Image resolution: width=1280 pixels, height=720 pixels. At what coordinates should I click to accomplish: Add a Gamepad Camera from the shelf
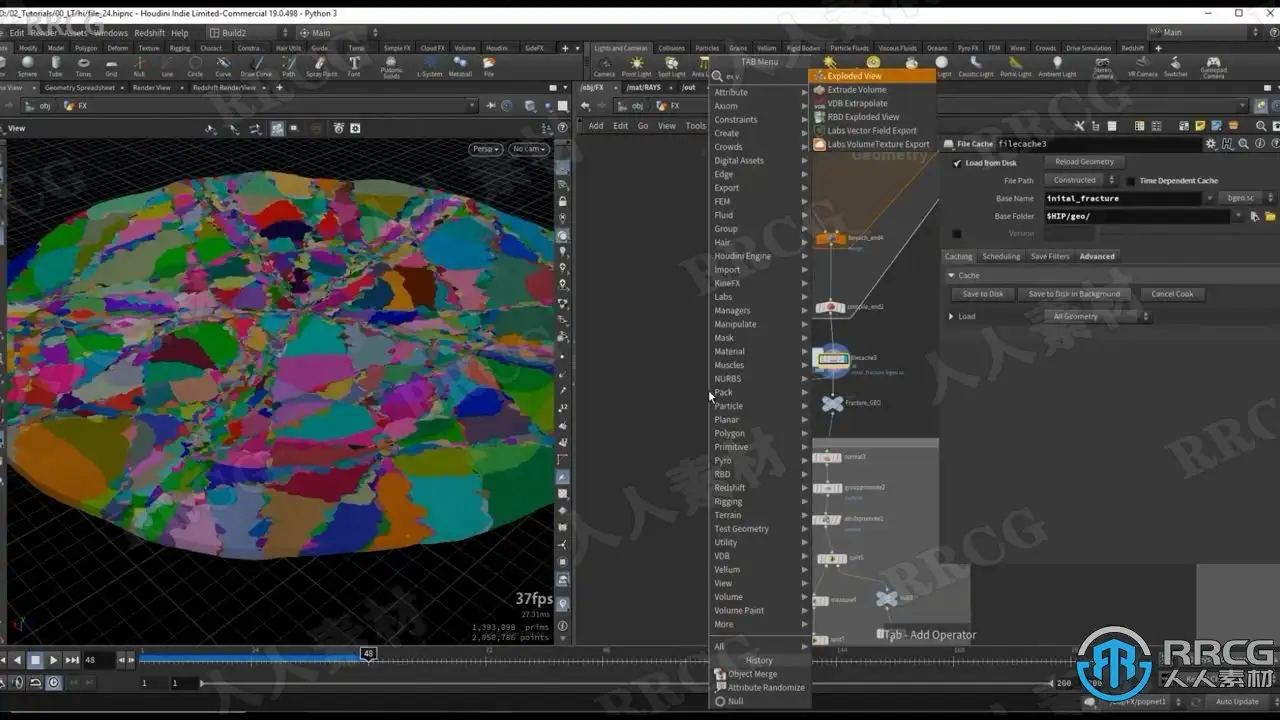pyautogui.click(x=1213, y=67)
